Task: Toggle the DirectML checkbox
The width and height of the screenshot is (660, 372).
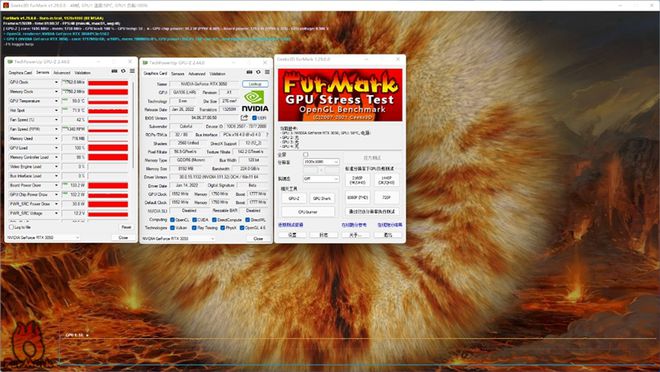Action: 248,220
